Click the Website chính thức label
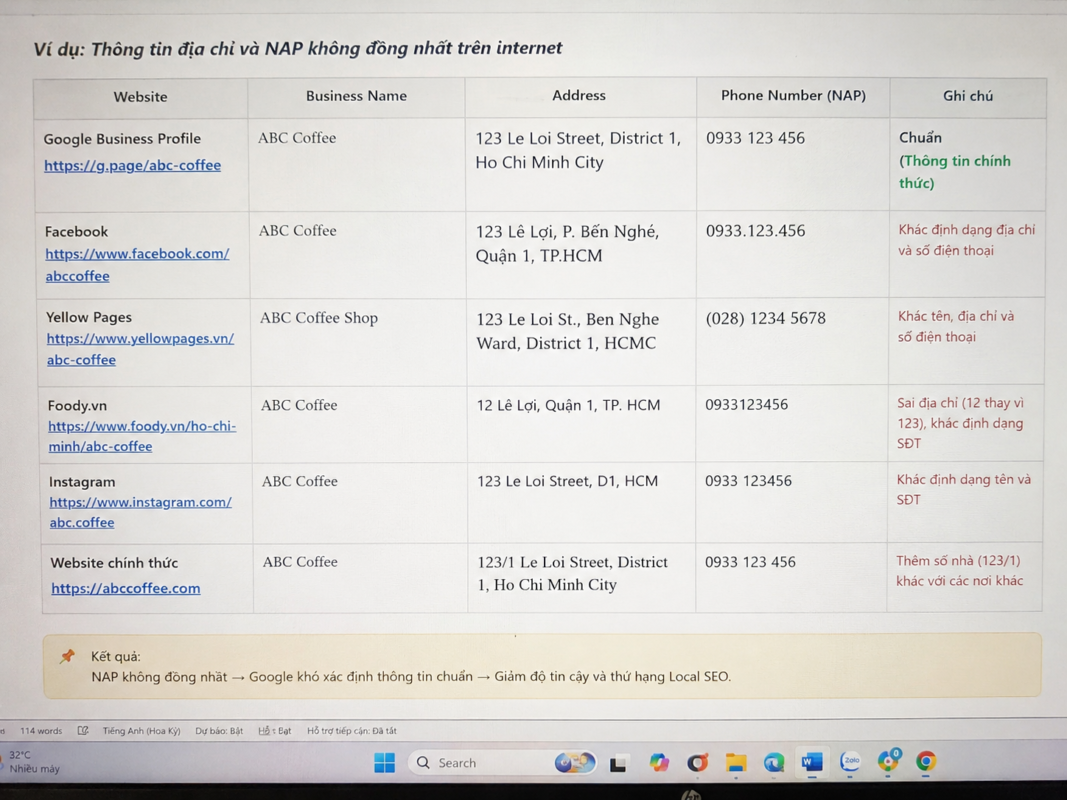The width and height of the screenshot is (1067, 800). [114, 563]
